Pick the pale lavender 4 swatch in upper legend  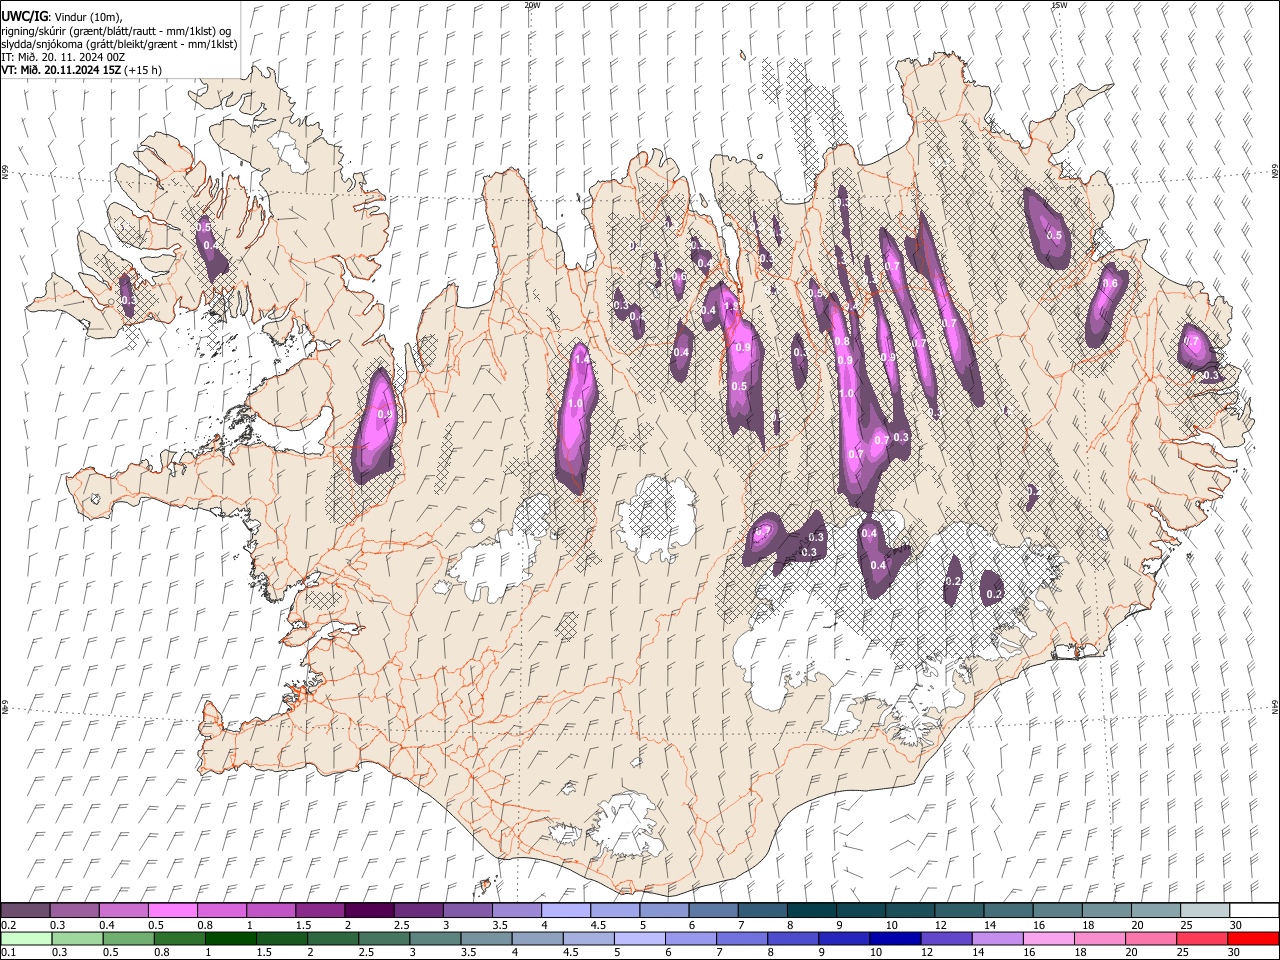tap(565, 911)
